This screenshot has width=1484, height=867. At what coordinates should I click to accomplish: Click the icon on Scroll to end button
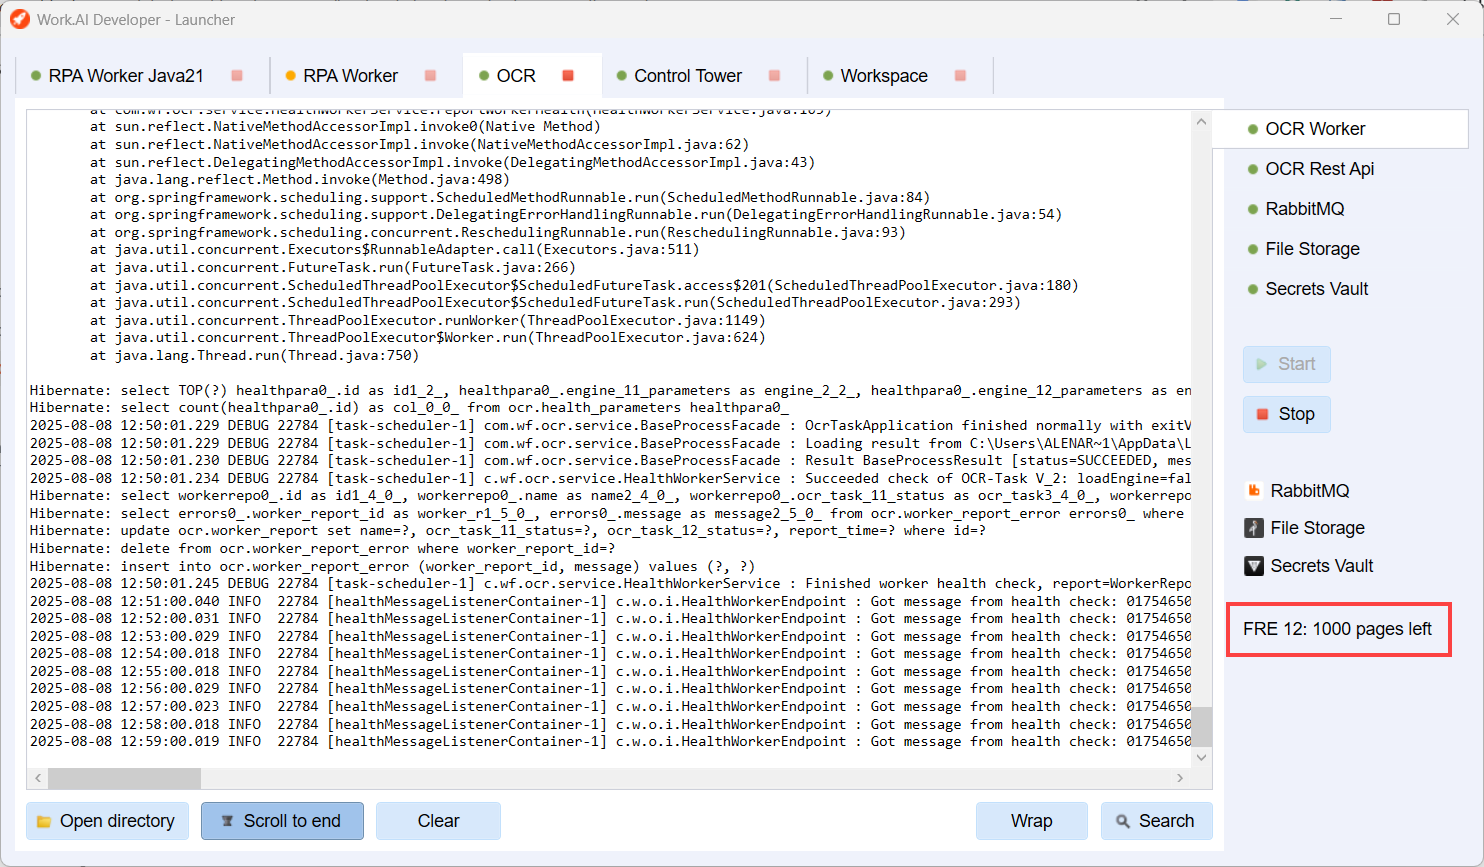click(227, 821)
